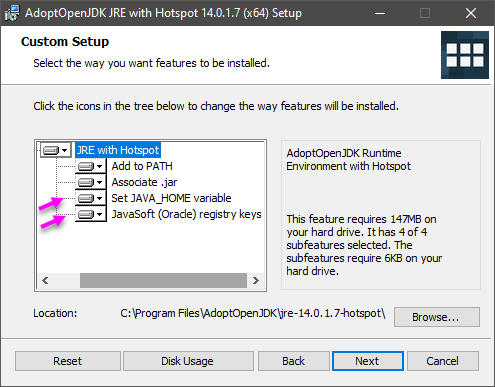Screen dimensions: 495x387
Task: Select JavaSoft (Oracle) registry keys feature
Action: [186, 214]
